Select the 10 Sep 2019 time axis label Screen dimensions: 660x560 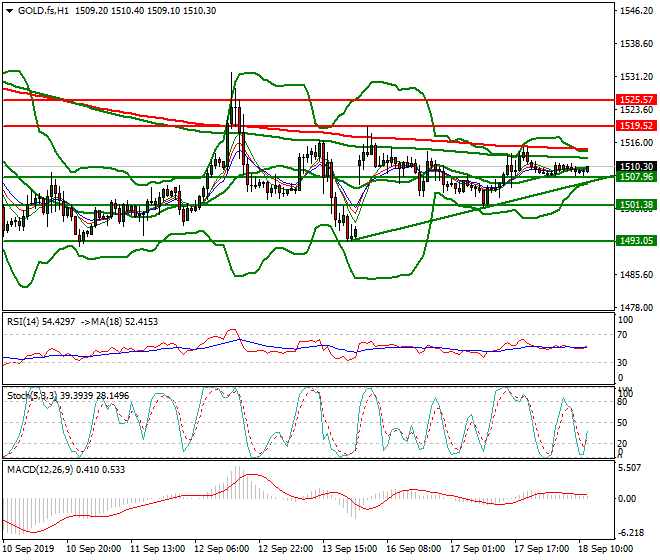(29, 549)
